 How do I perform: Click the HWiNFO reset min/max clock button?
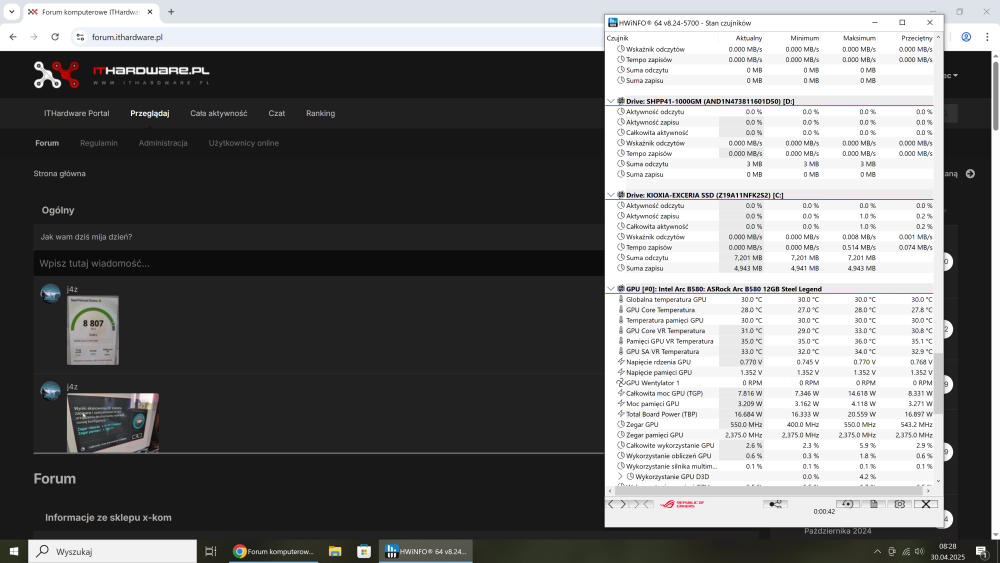(x=844, y=504)
